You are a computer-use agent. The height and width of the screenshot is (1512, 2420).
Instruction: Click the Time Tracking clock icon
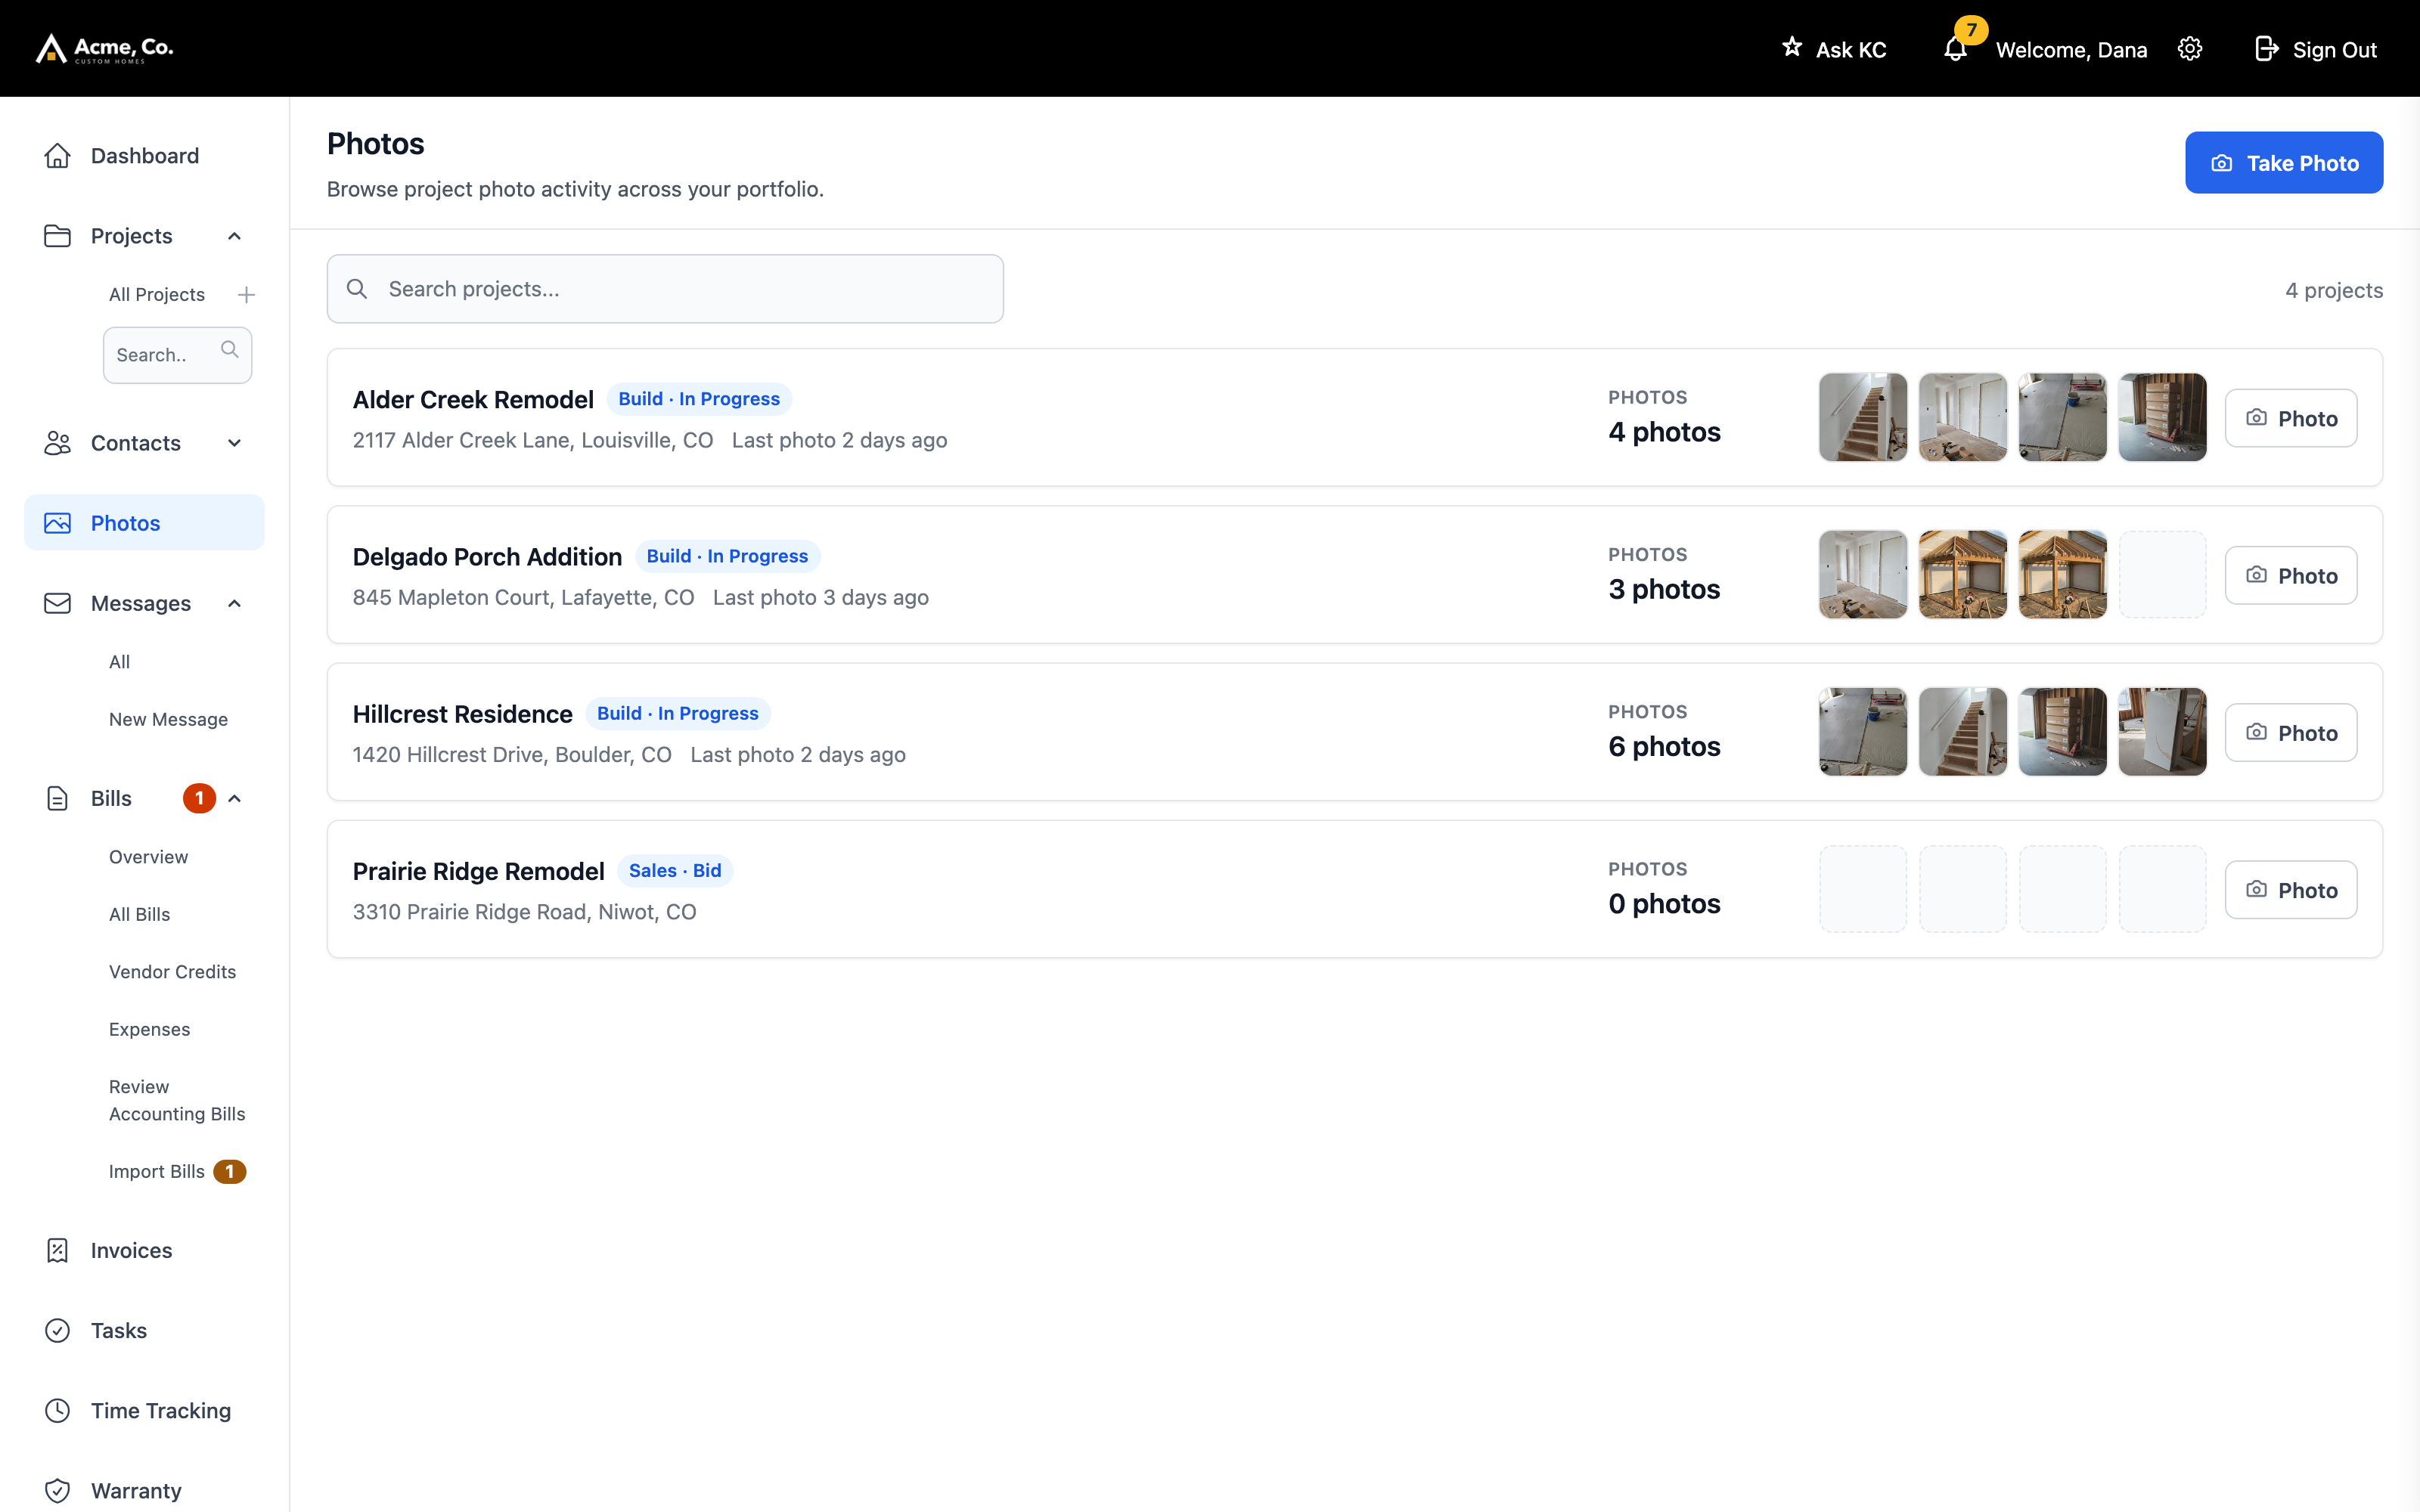click(58, 1410)
